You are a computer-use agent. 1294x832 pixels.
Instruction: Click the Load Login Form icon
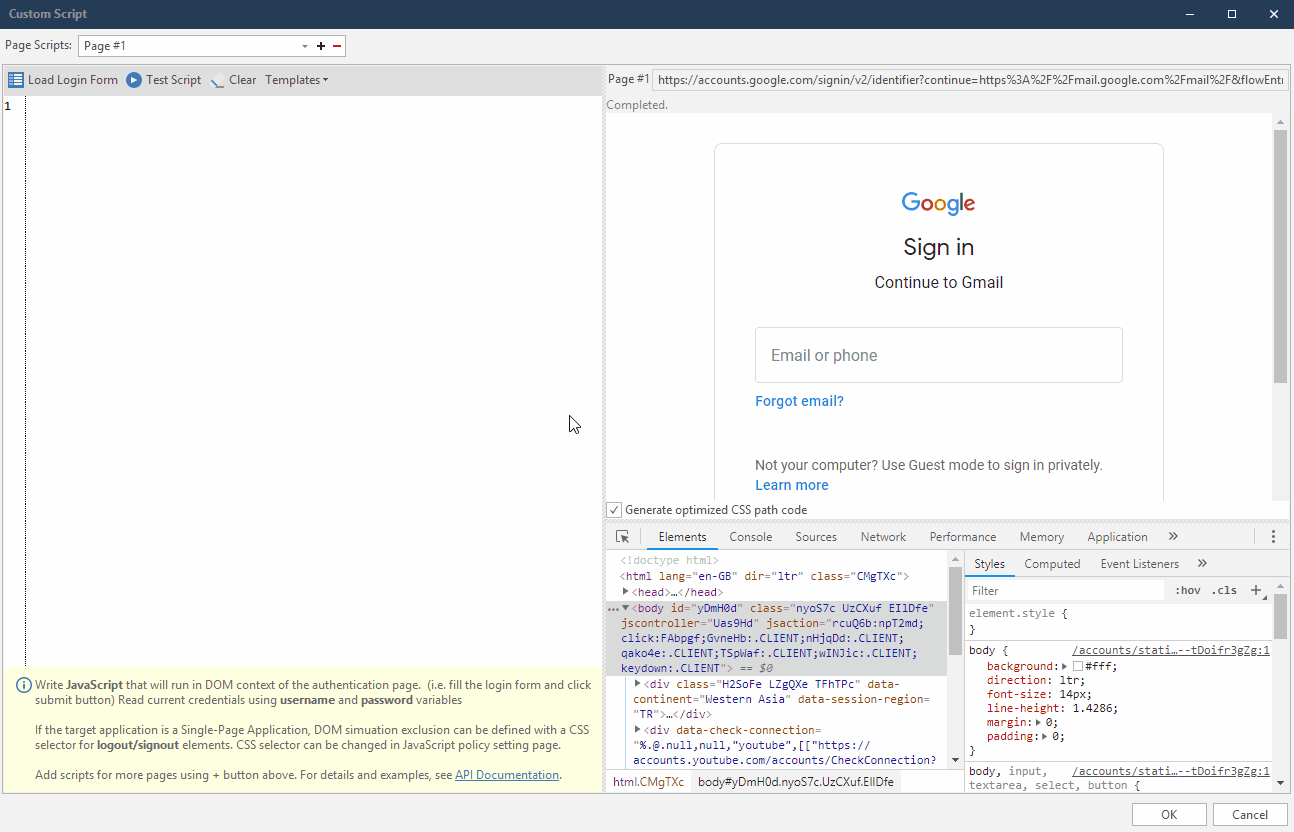[15, 80]
